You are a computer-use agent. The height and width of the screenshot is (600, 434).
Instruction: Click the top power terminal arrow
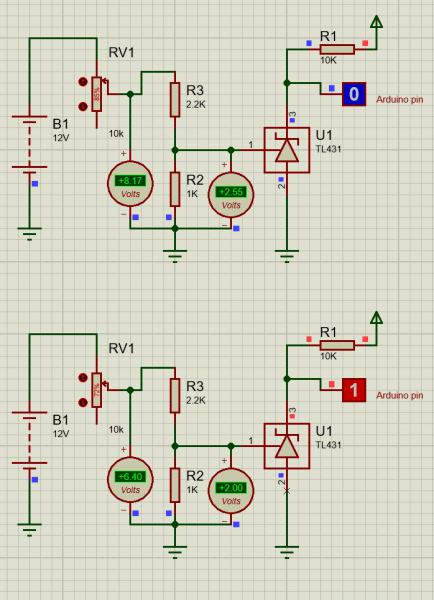pos(377,22)
